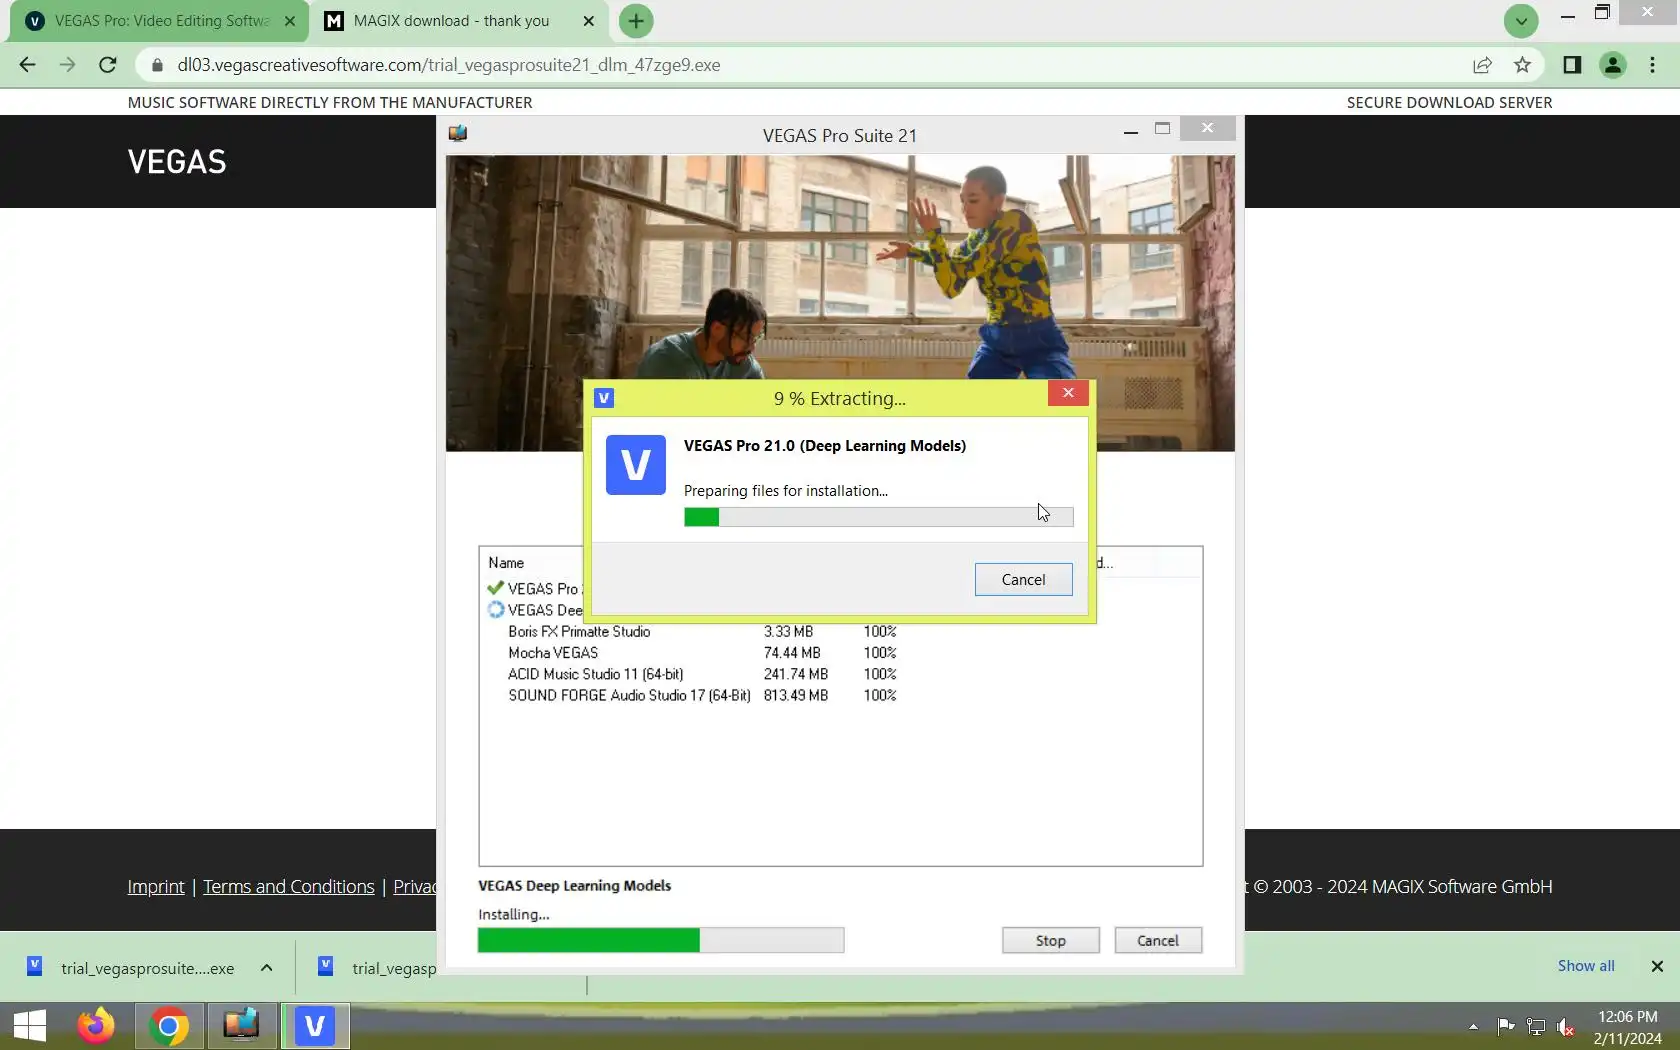Click the green checkmark next to VEGAS Pro
Image resolution: width=1680 pixels, height=1050 pixels.
point(495,588)
